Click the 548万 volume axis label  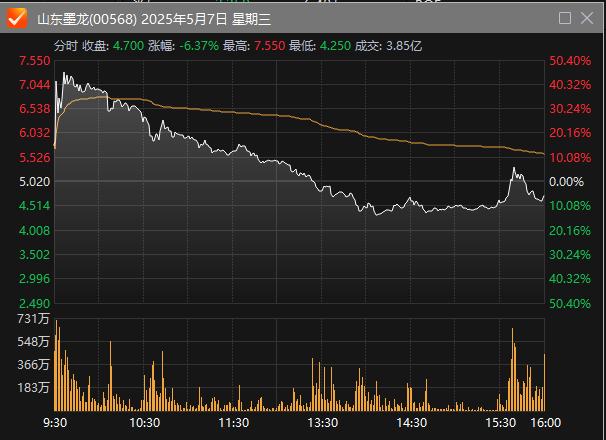click(x=33, y=342)
